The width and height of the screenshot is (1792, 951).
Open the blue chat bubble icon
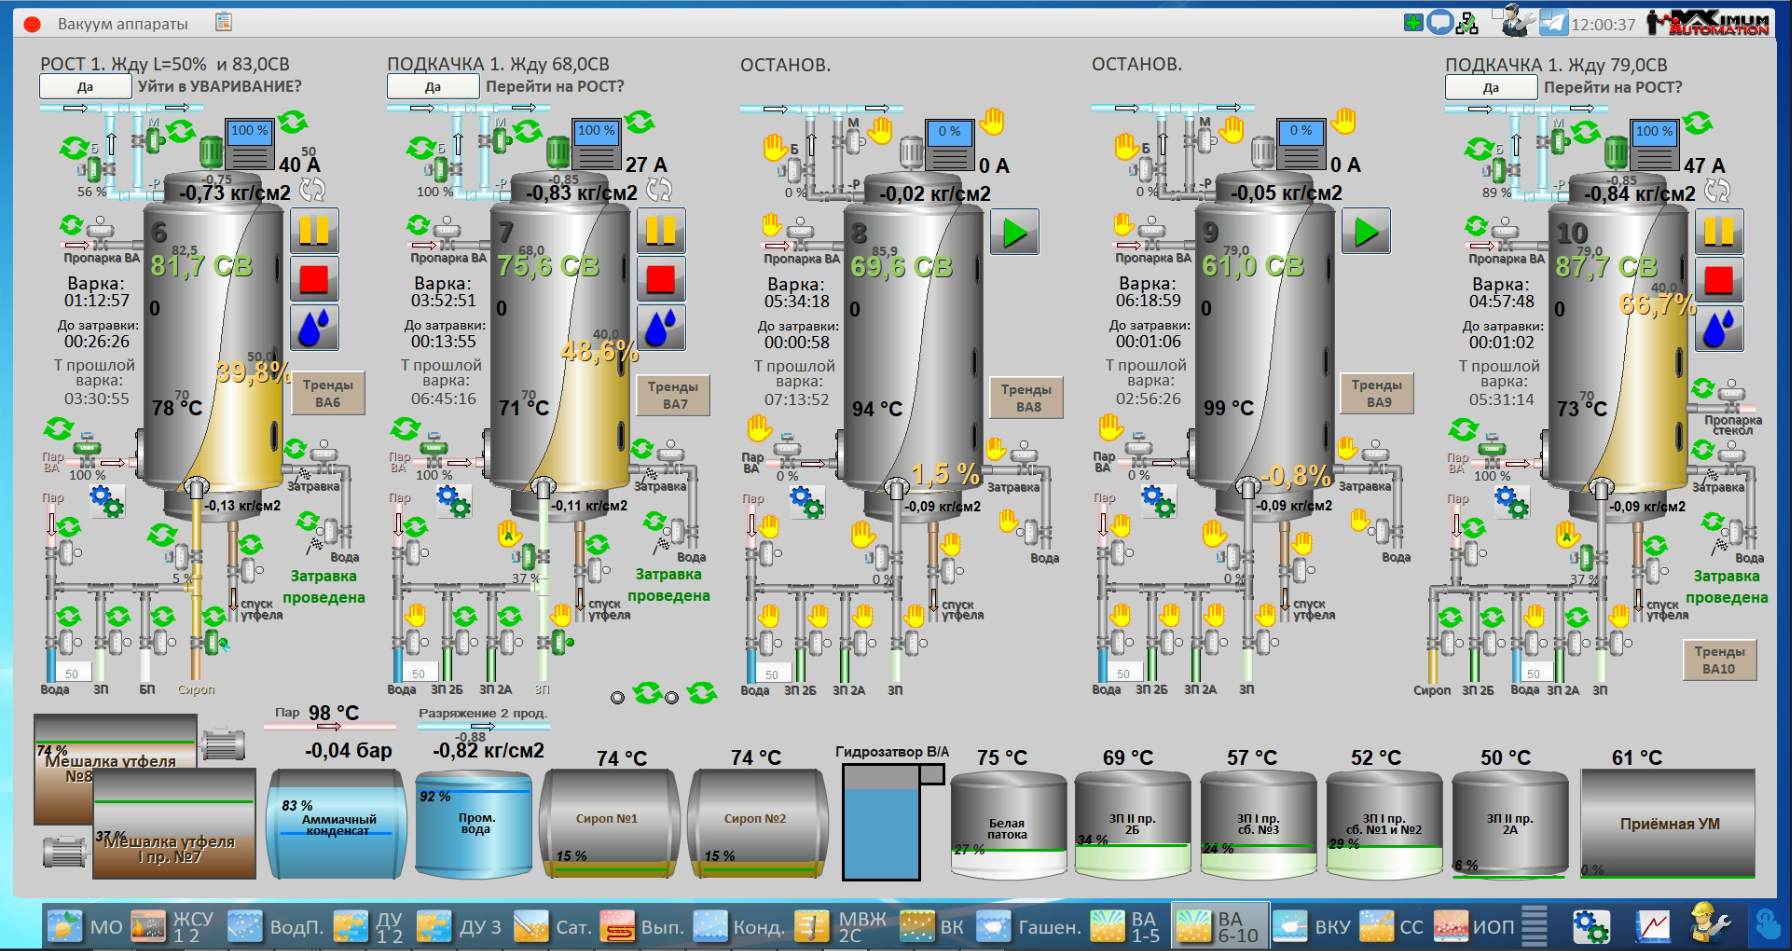[1440, 22]
